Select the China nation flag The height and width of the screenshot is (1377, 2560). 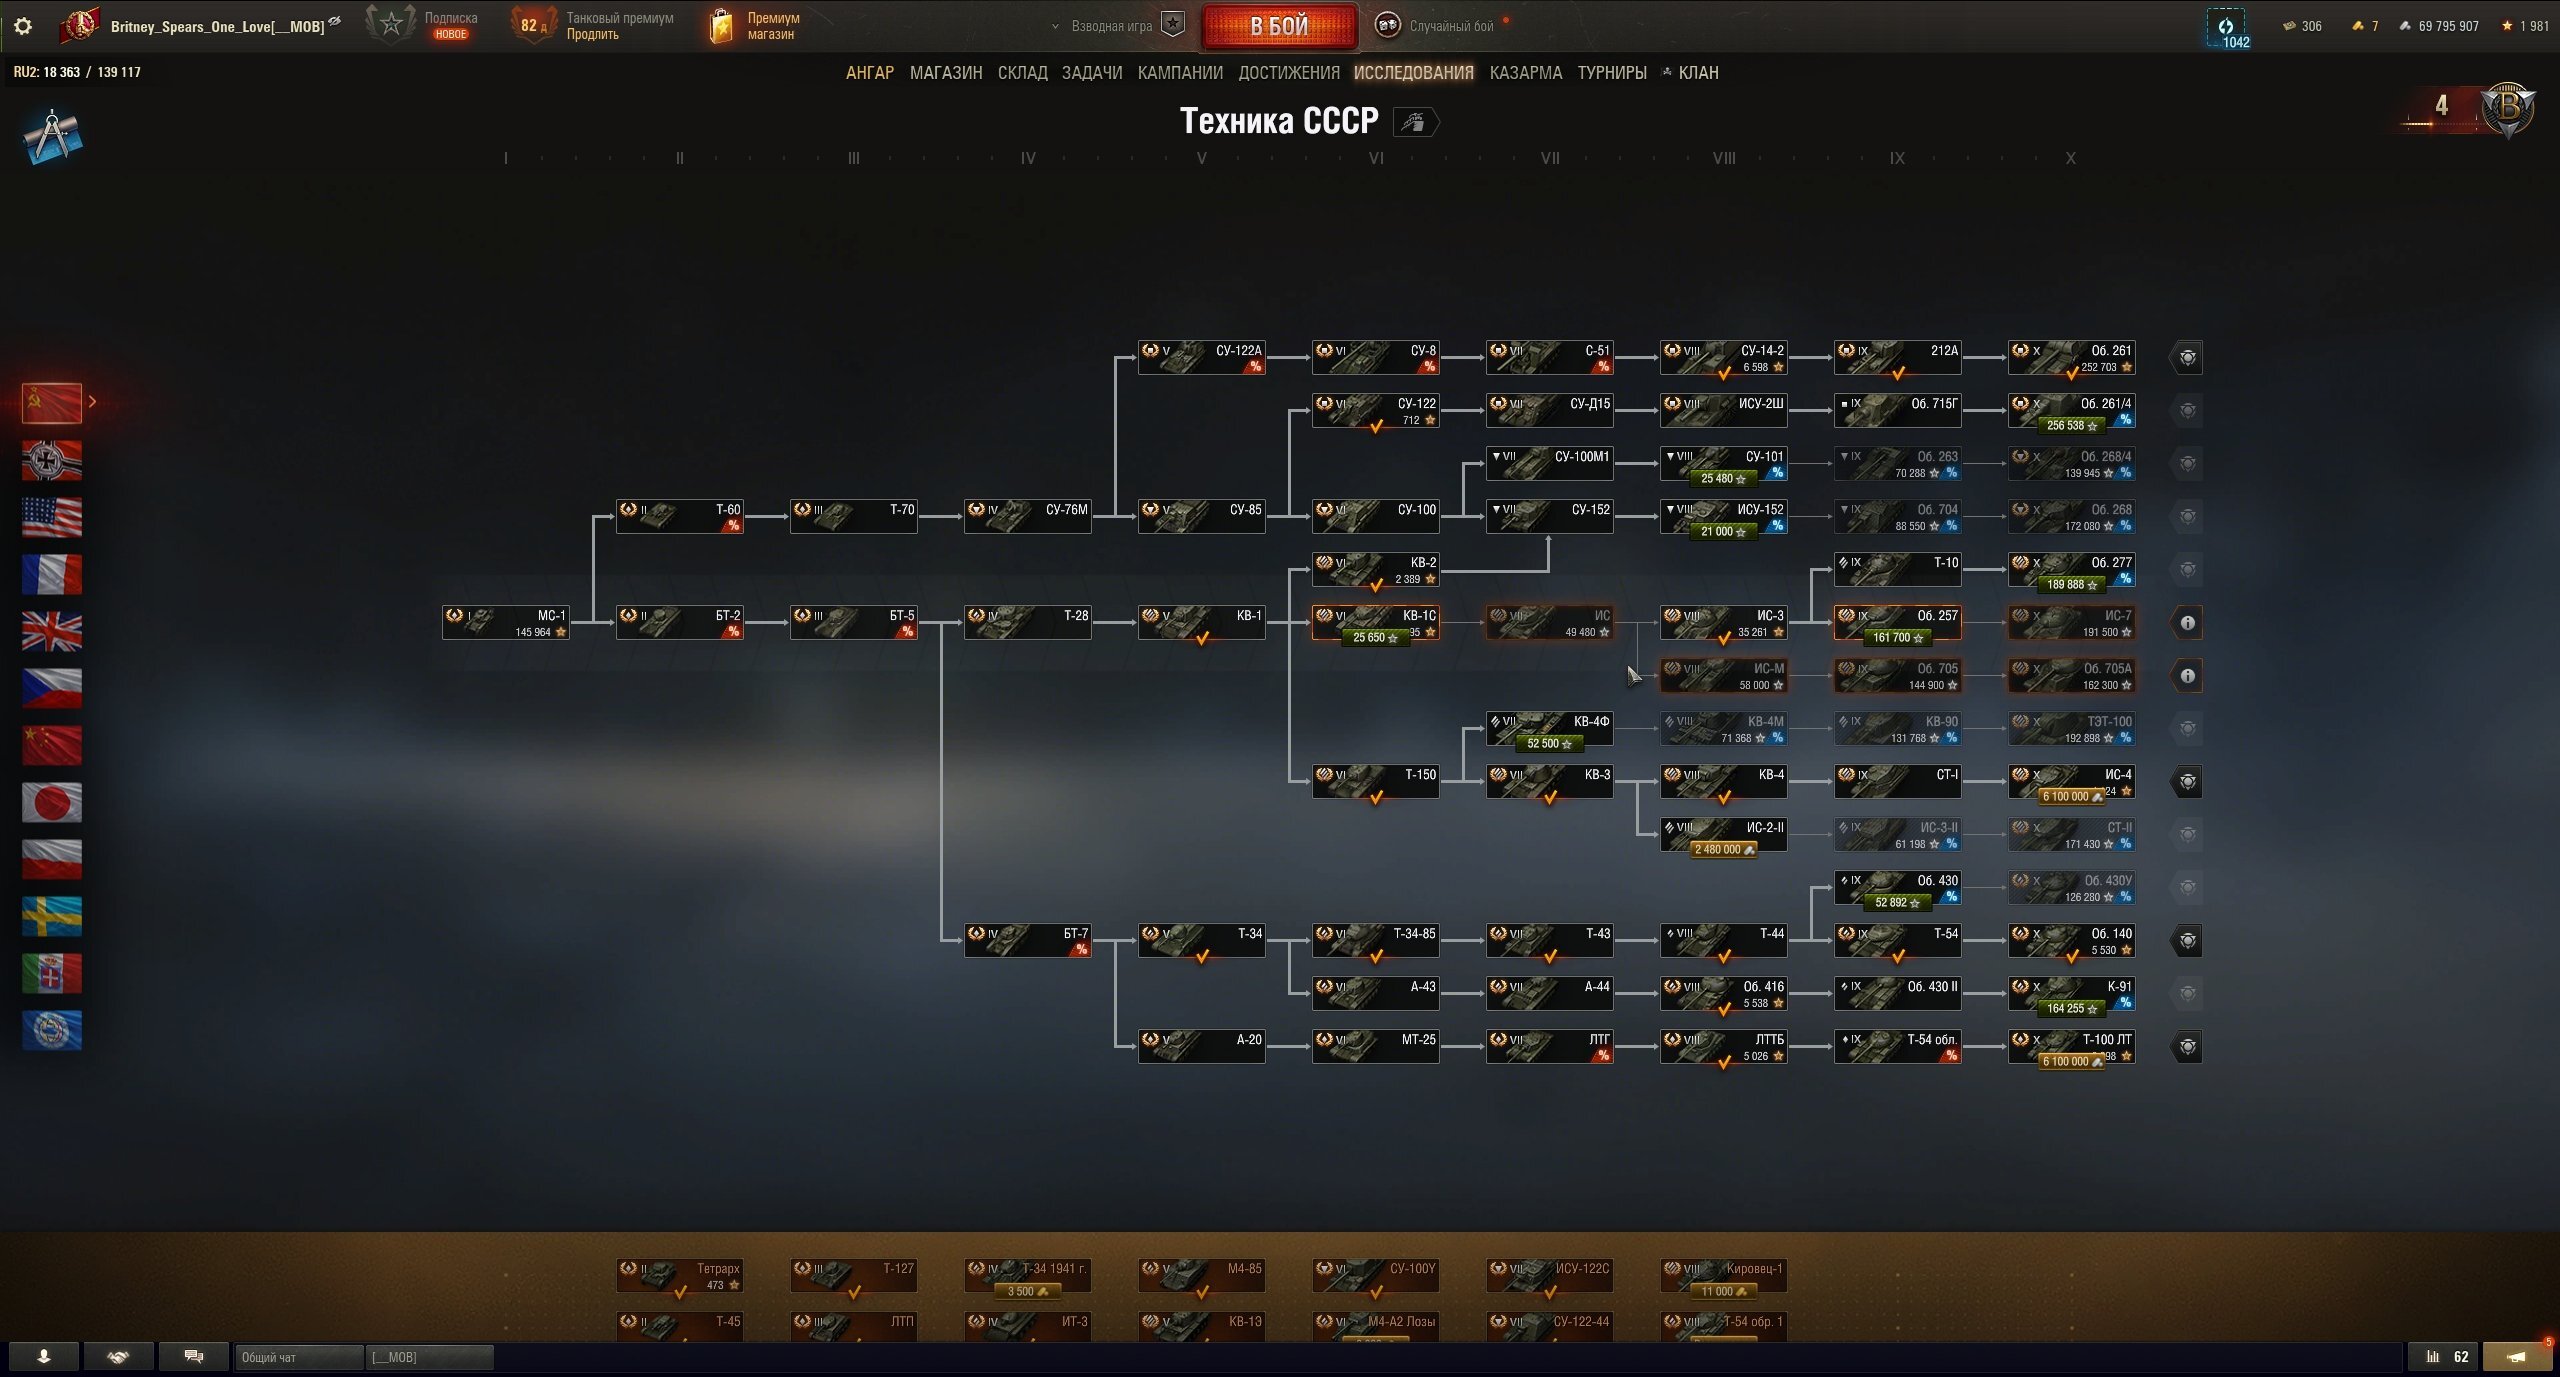(52, 745)
